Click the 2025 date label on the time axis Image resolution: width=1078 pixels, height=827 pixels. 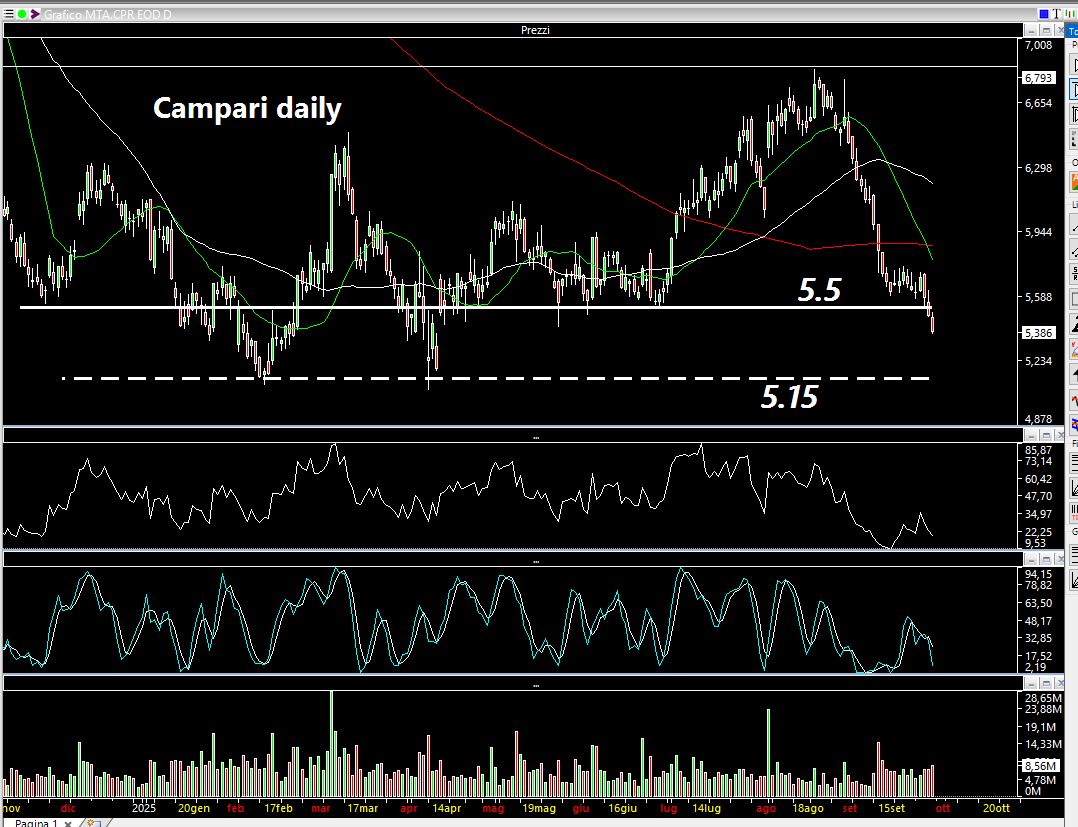[x=144, y=808]
